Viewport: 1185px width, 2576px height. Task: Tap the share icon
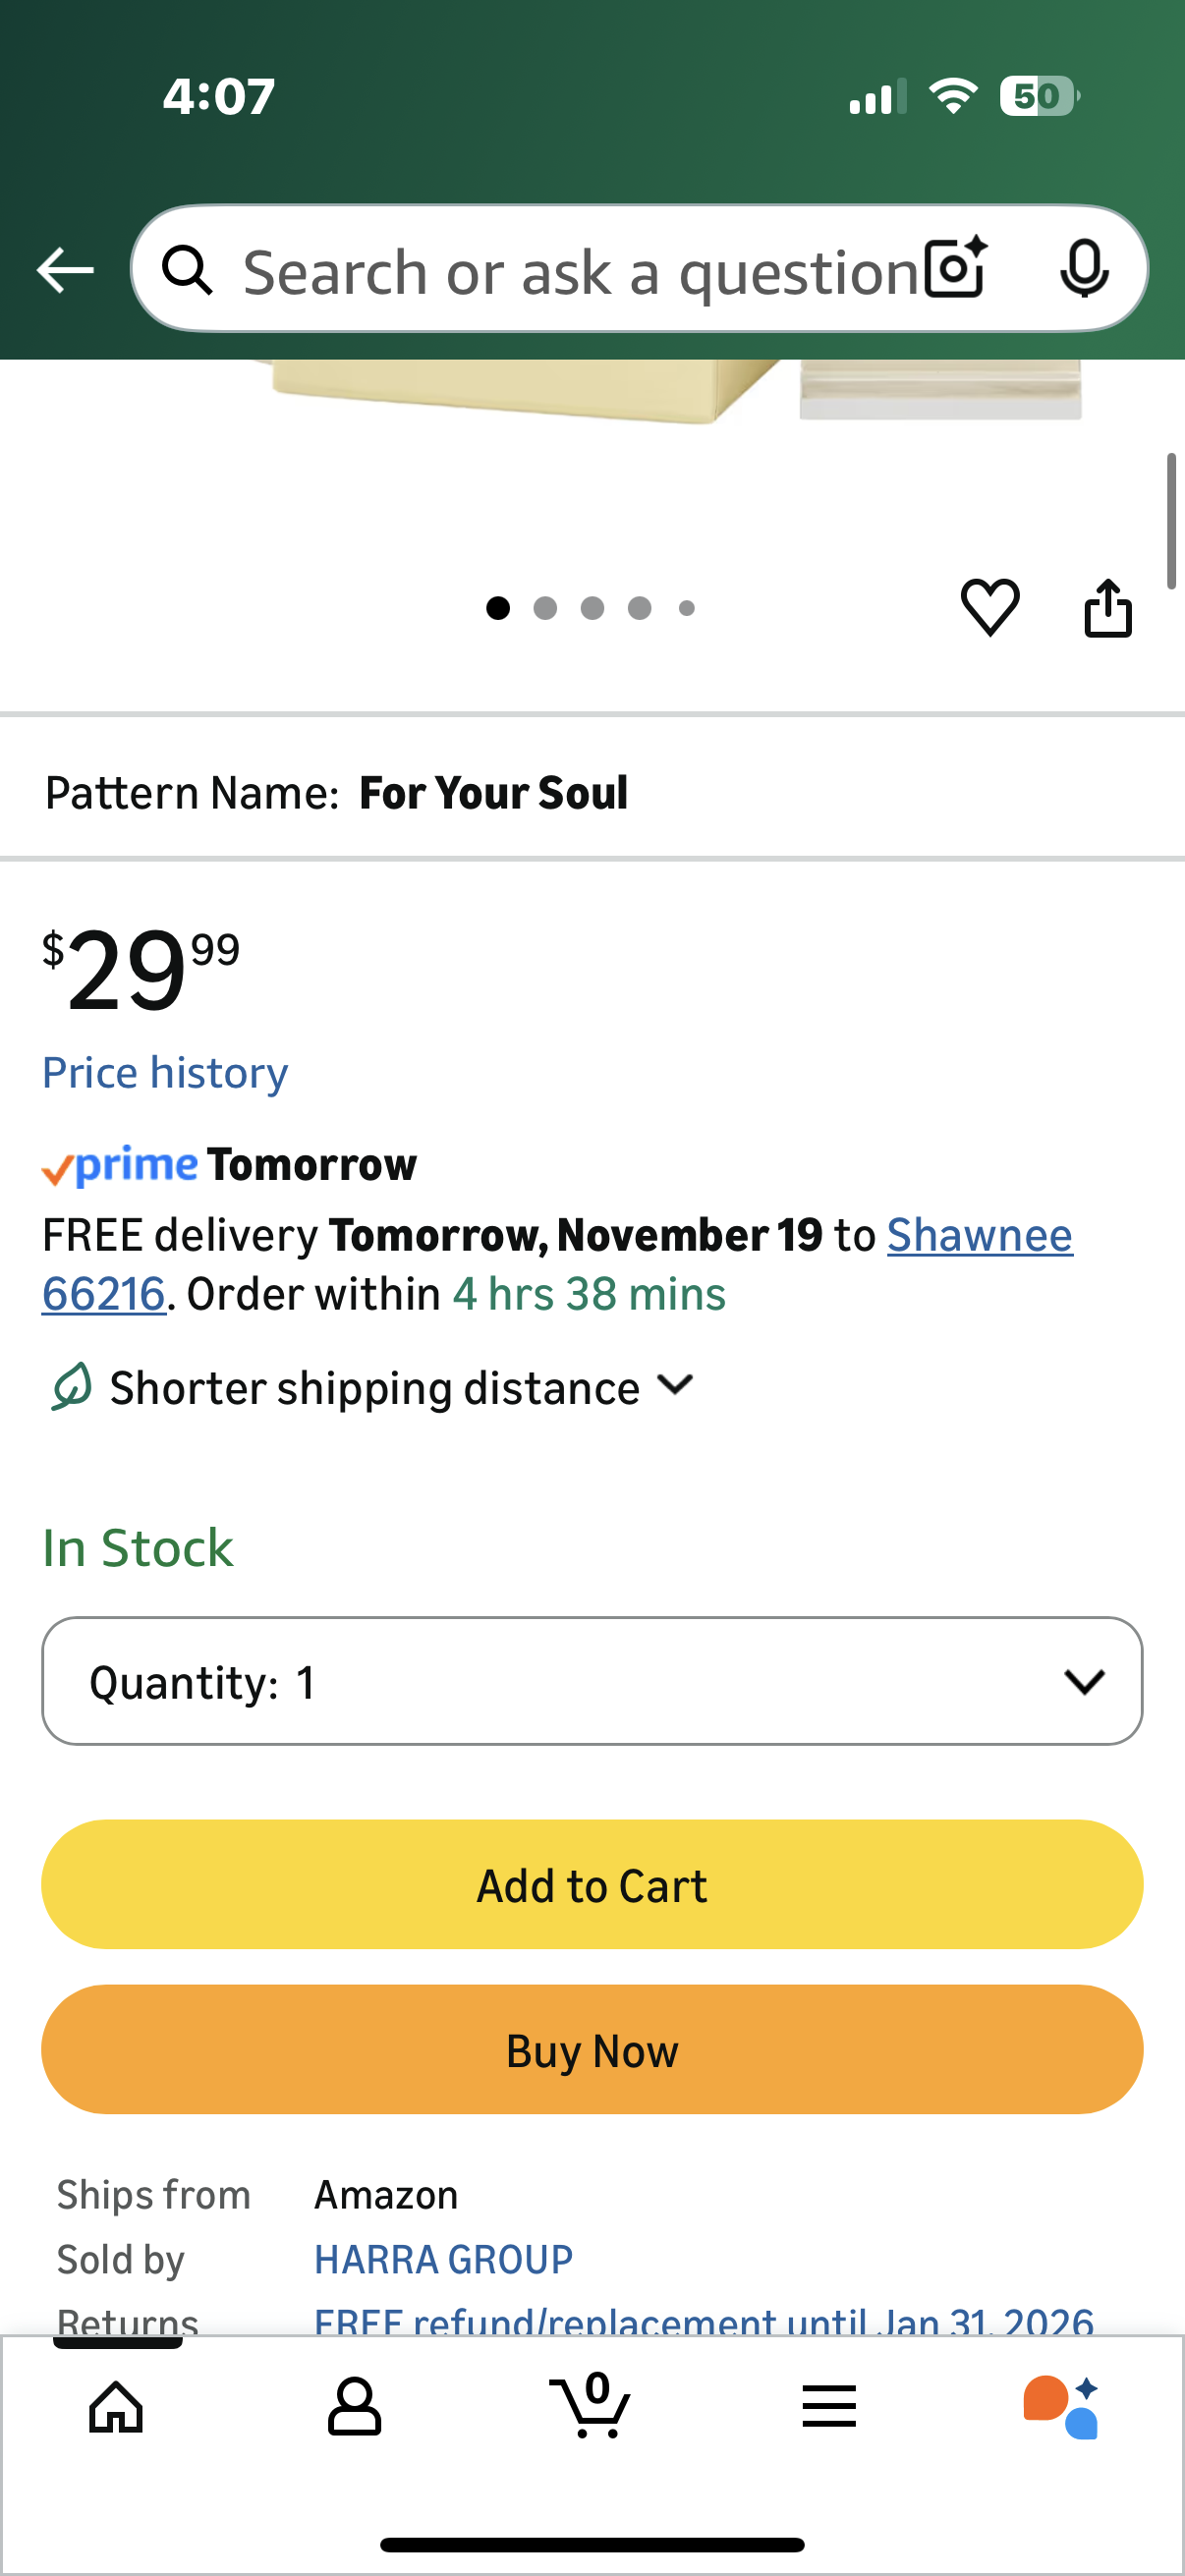[x=1108, y=607]
